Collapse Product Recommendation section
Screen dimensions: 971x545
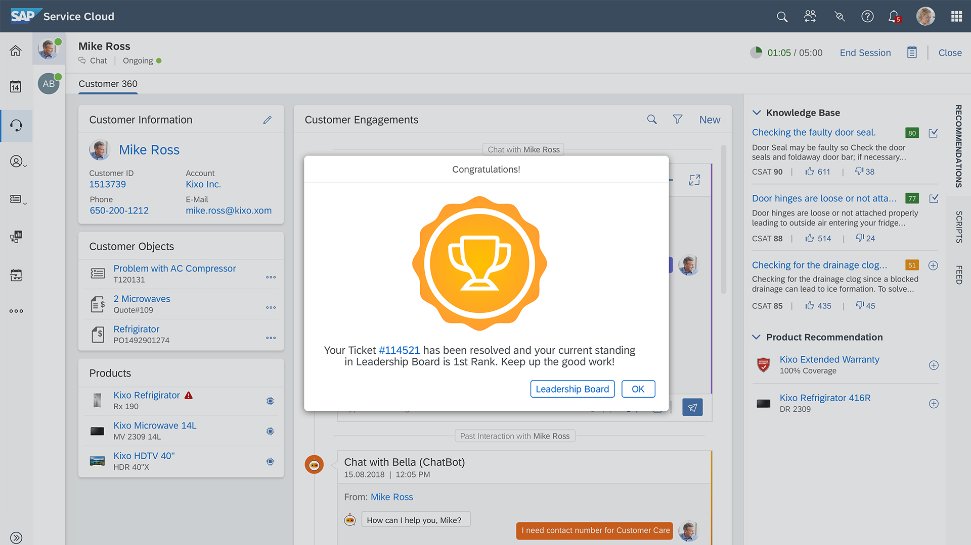(x=756, y=337)
